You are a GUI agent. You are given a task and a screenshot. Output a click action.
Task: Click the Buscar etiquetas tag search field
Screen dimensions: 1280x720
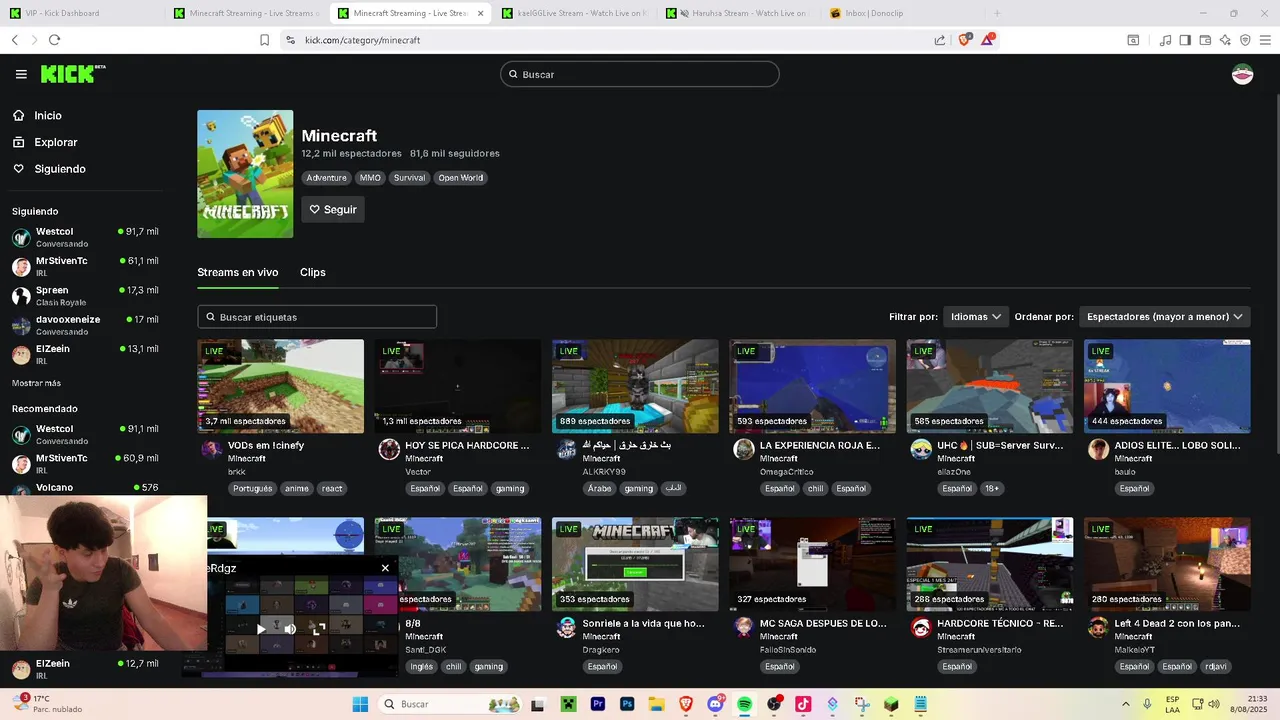tap(317, 317)
